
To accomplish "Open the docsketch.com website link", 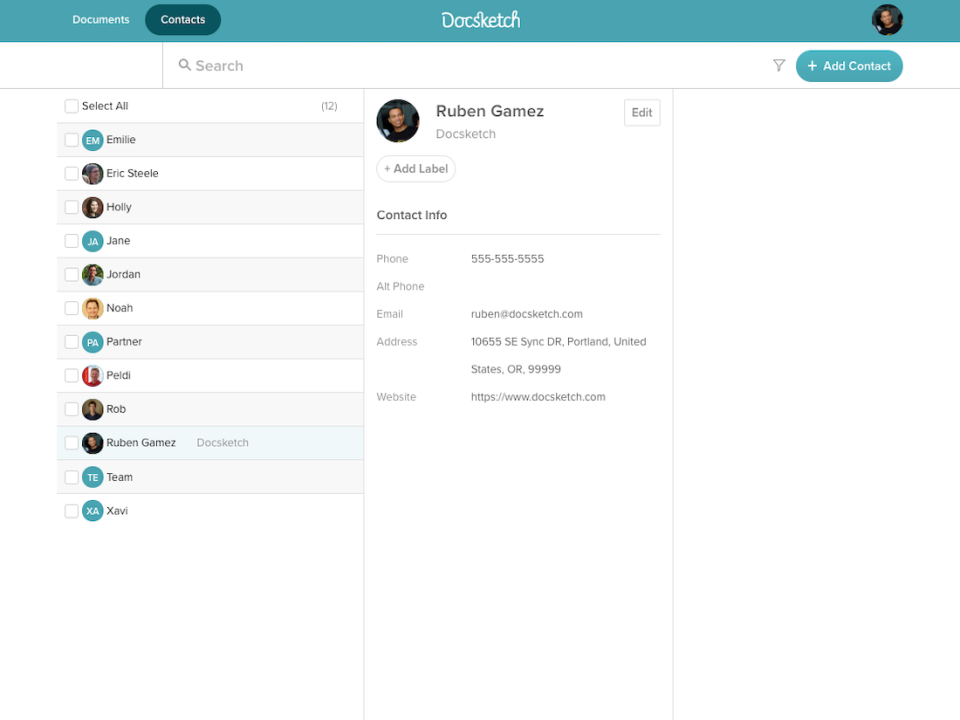I will 538,397.
